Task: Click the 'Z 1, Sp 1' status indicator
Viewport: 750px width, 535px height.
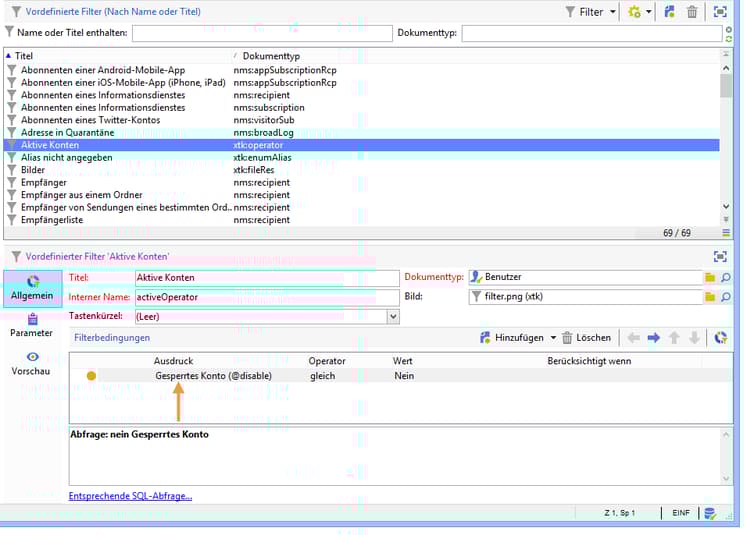Action: [619, 513]
